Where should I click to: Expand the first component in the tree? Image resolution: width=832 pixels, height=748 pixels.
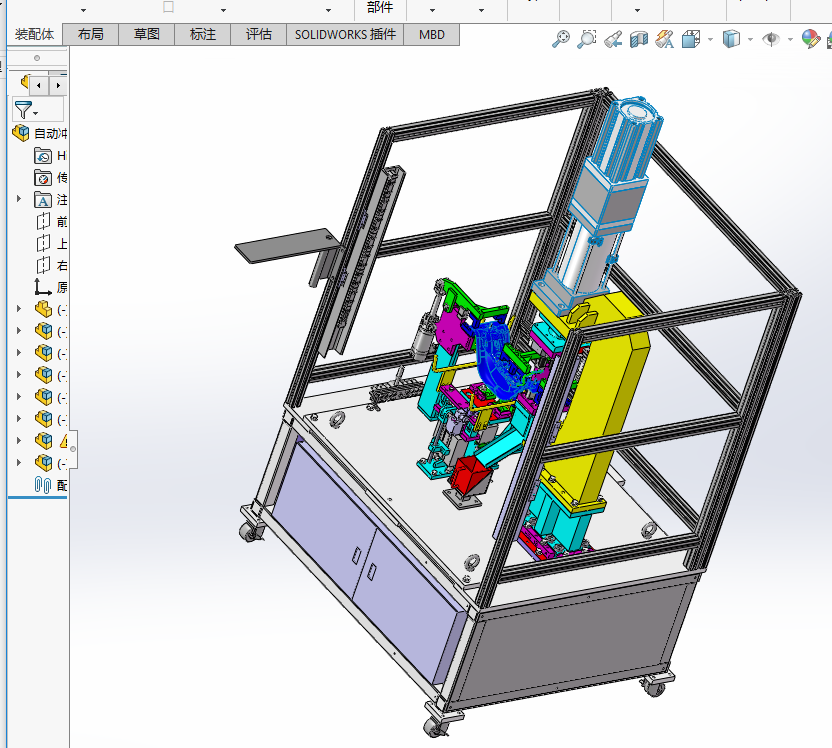pyautogui.click(x=19, y=309)
